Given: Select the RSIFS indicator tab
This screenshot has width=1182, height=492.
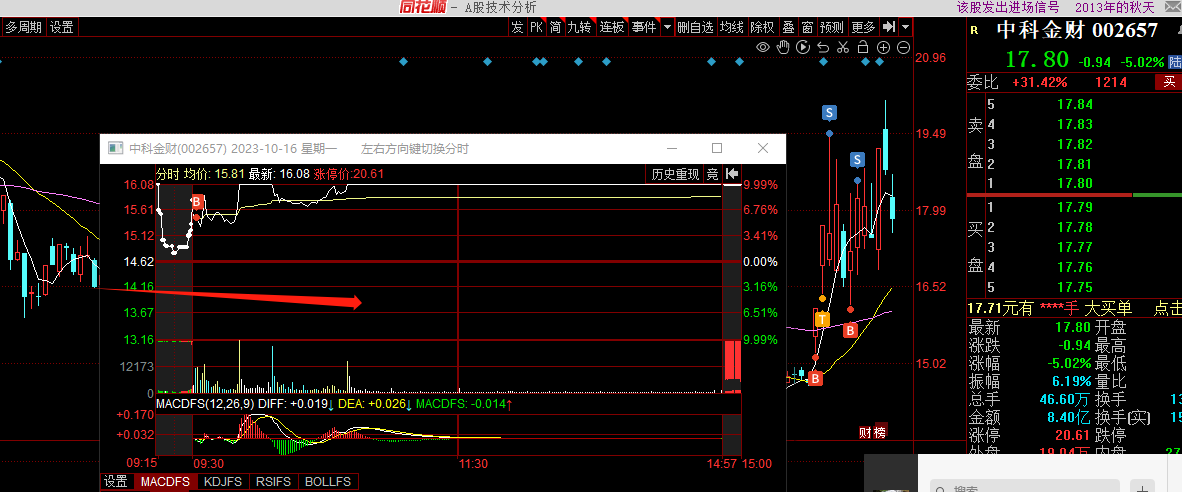Looking at the screenshot, I should click(274, 481).
